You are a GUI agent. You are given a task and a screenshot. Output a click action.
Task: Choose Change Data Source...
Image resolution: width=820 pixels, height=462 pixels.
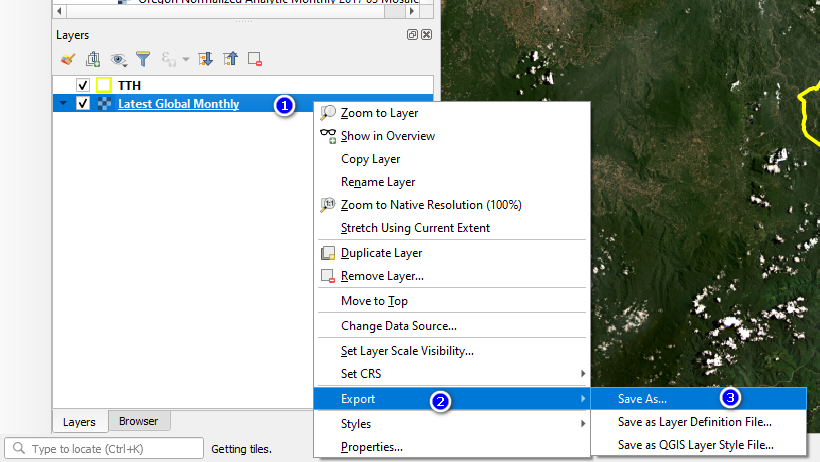click(x=452, y=326)
